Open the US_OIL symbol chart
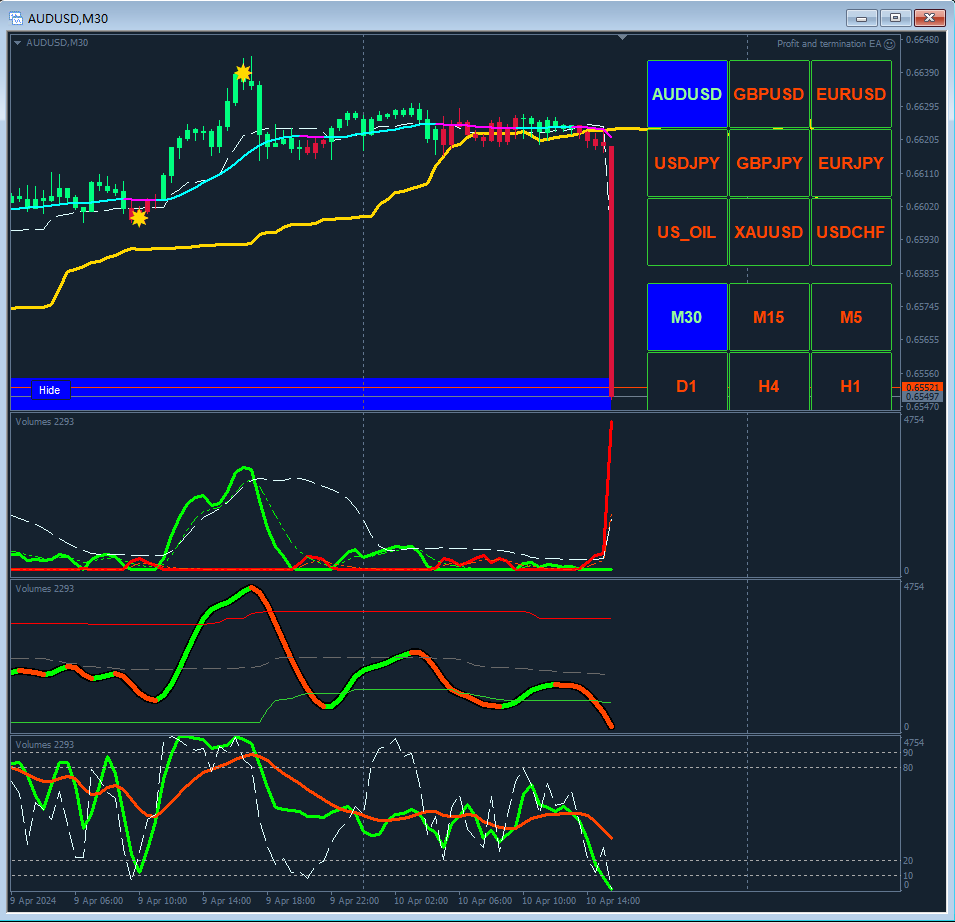The width and height of the screenshot is (955, 923). (x=687, y=232)
